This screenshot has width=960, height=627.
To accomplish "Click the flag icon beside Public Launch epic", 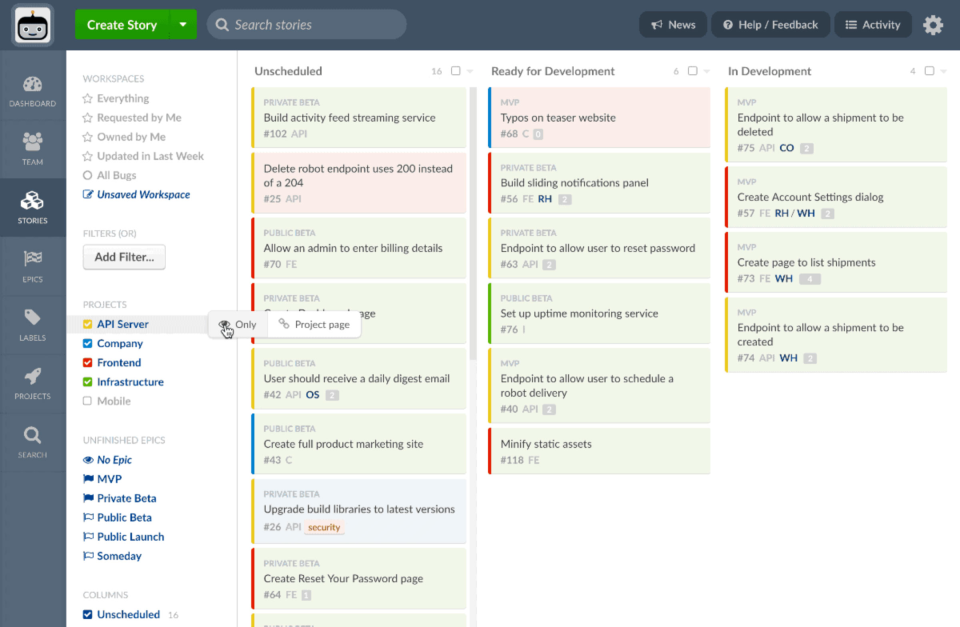I will (x=88, y=537).
